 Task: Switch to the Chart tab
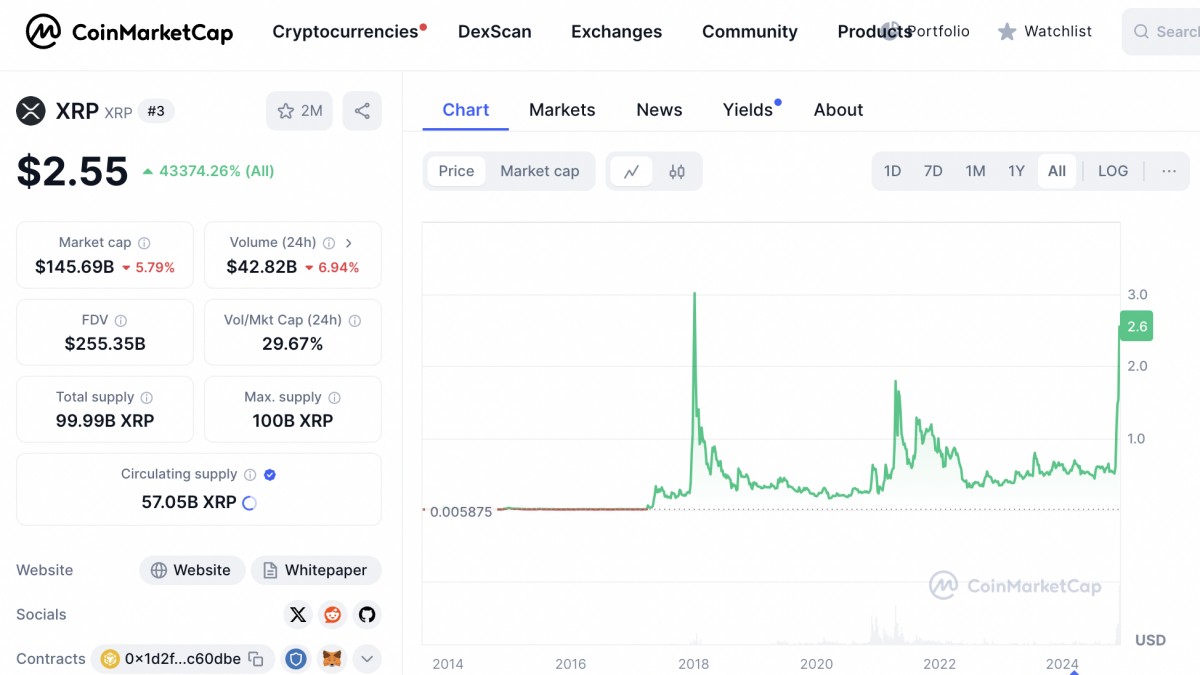[x=466, y=110]
